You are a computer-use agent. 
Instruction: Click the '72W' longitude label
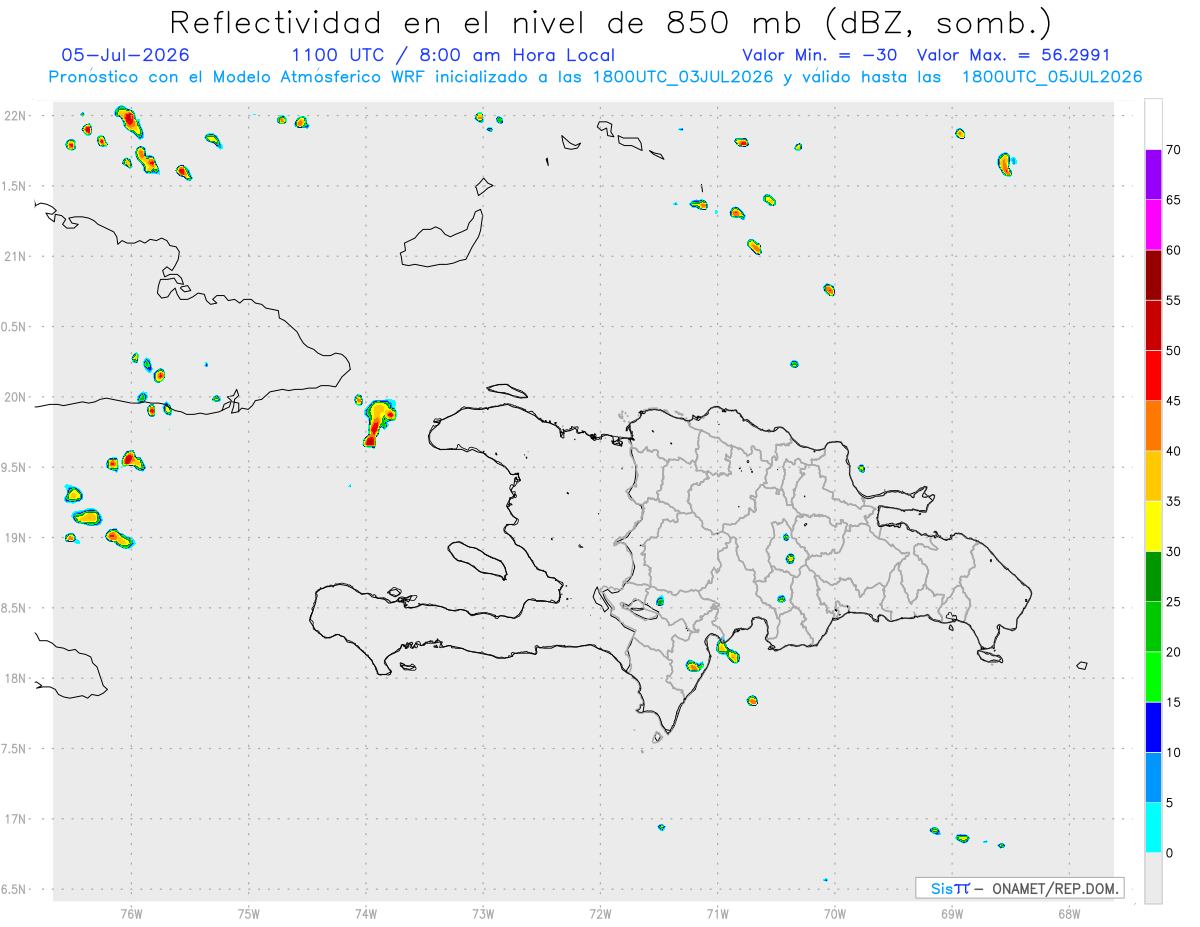pyautogui.click(x=601, y=913)
